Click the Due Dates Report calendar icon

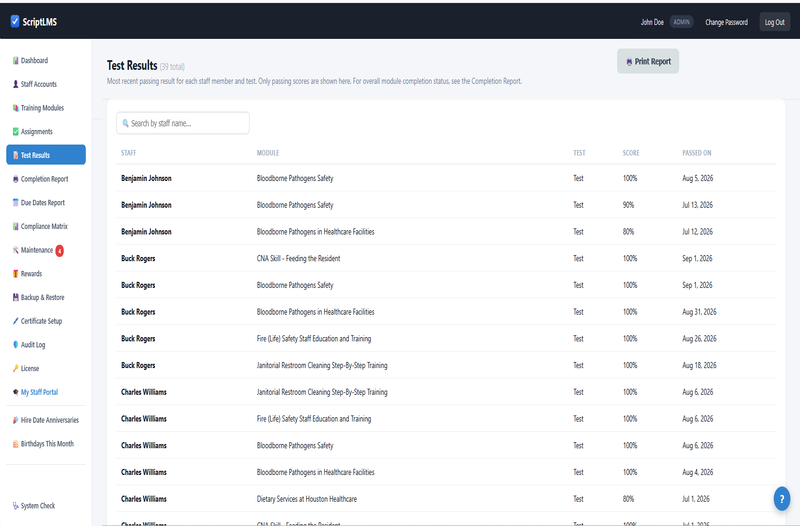tap(15, 203)
